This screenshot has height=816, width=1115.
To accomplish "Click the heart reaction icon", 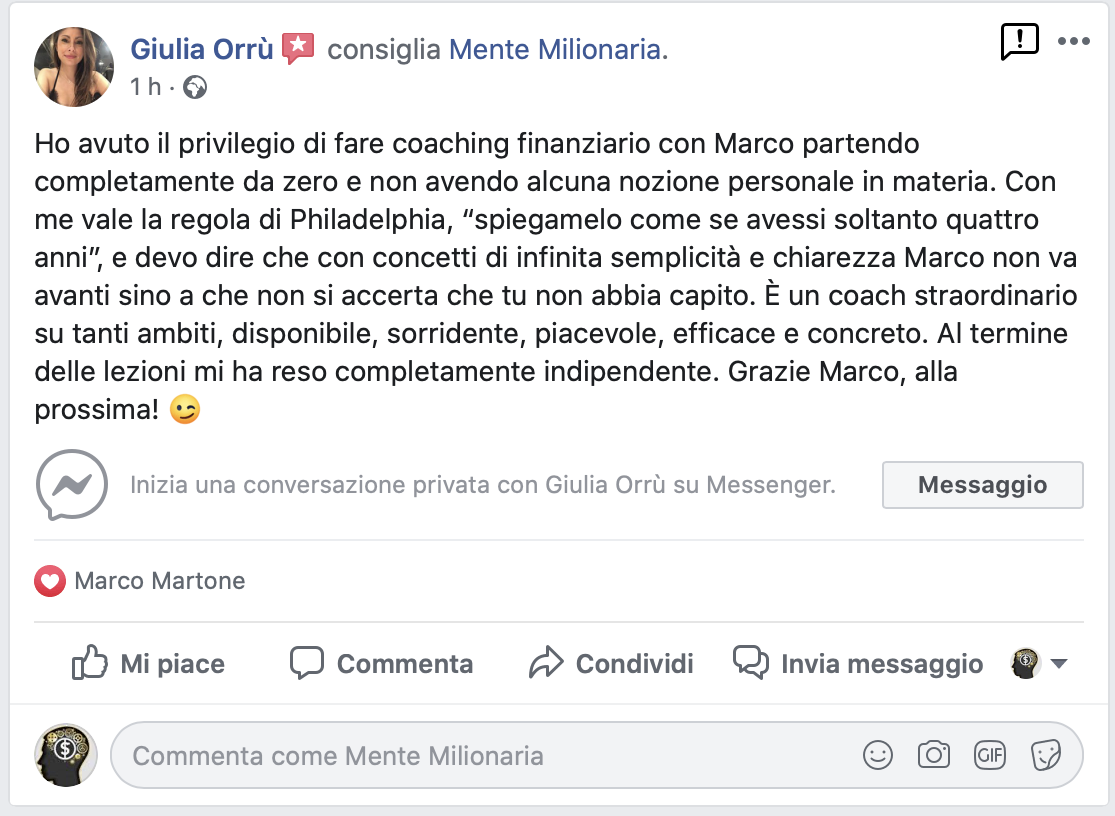I will (50, 581).
